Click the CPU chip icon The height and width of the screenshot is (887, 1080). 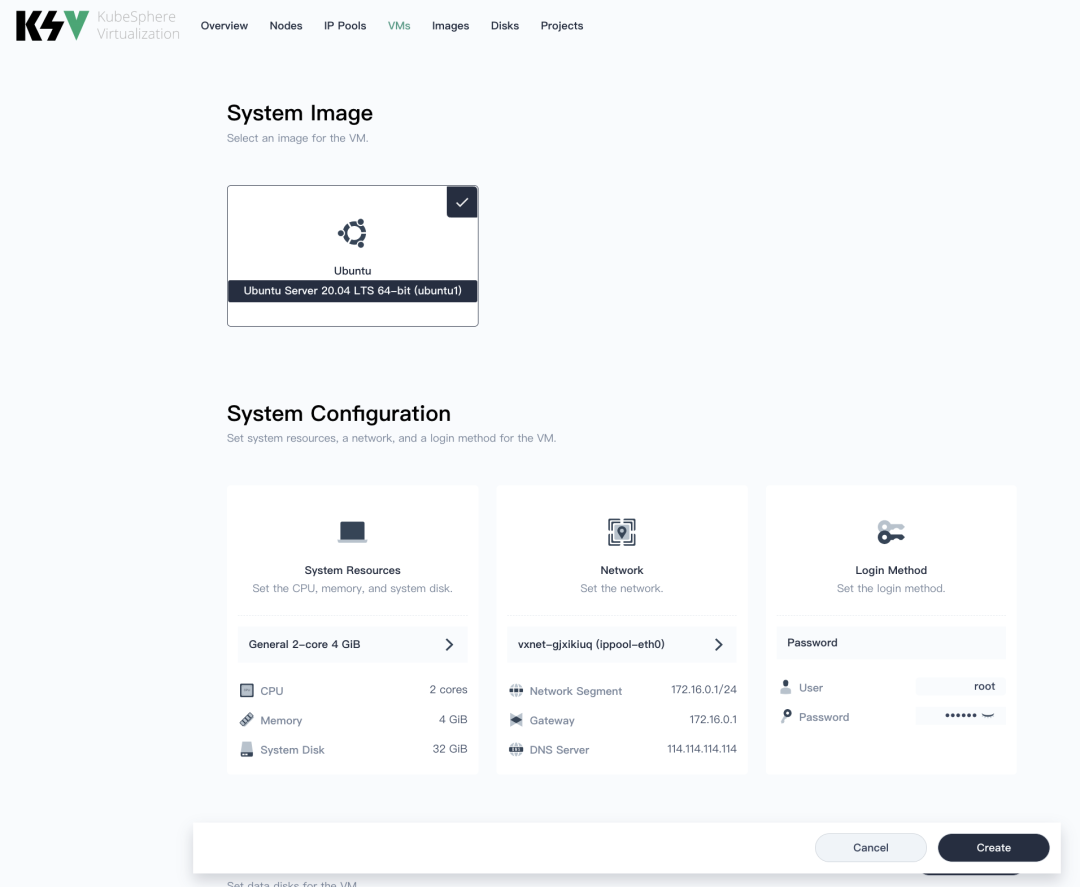pos(247,690)
